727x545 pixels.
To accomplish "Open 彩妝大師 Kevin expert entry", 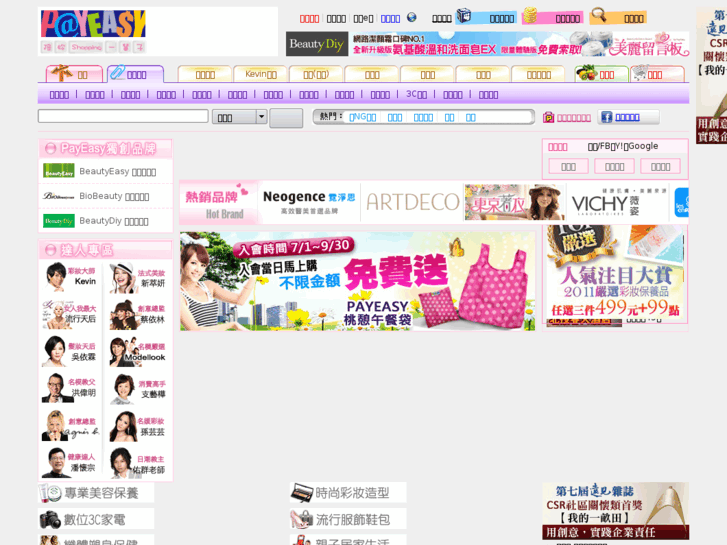I will pos(70,276).
